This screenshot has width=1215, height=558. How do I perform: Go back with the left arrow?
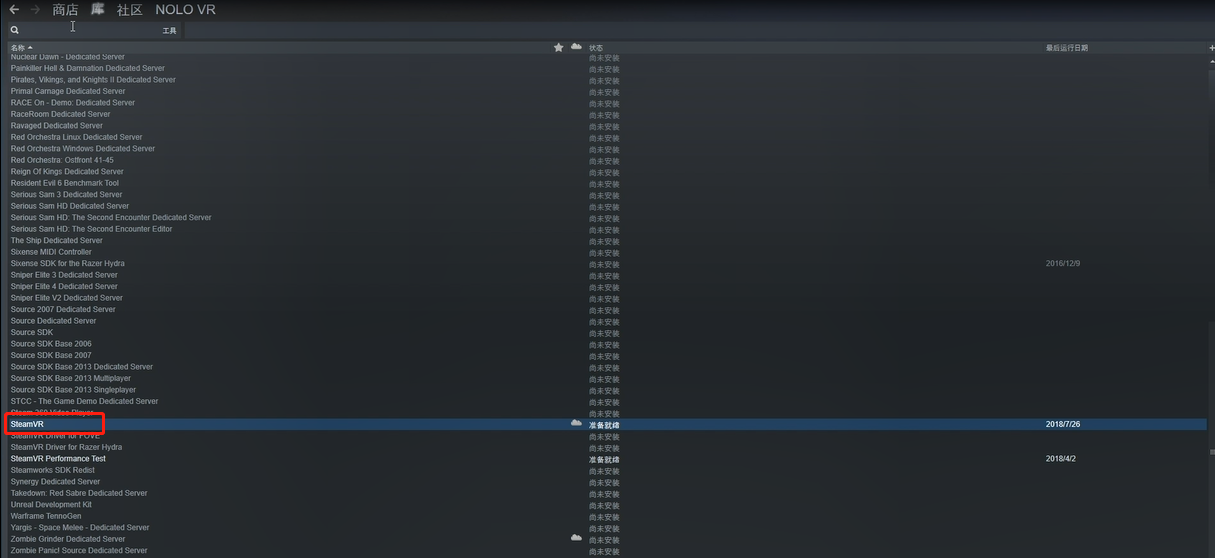(x=14, y=9)
